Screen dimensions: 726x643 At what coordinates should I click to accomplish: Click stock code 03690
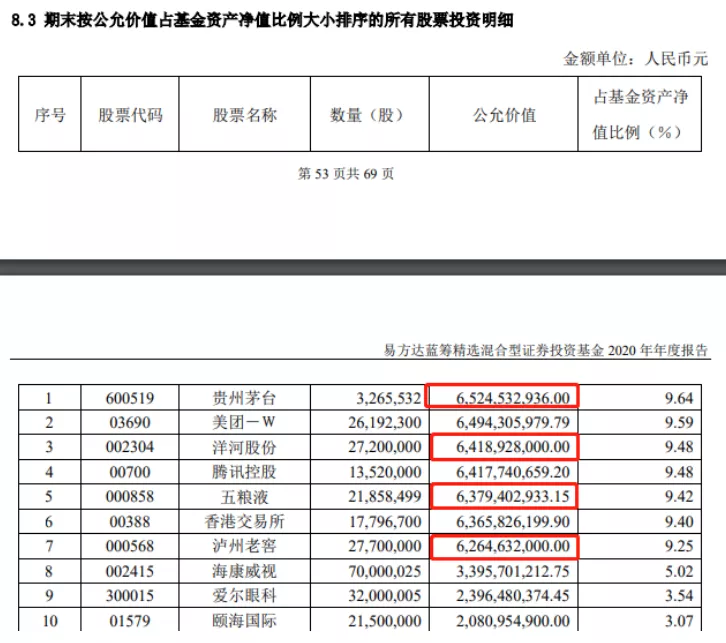[130, 422]
